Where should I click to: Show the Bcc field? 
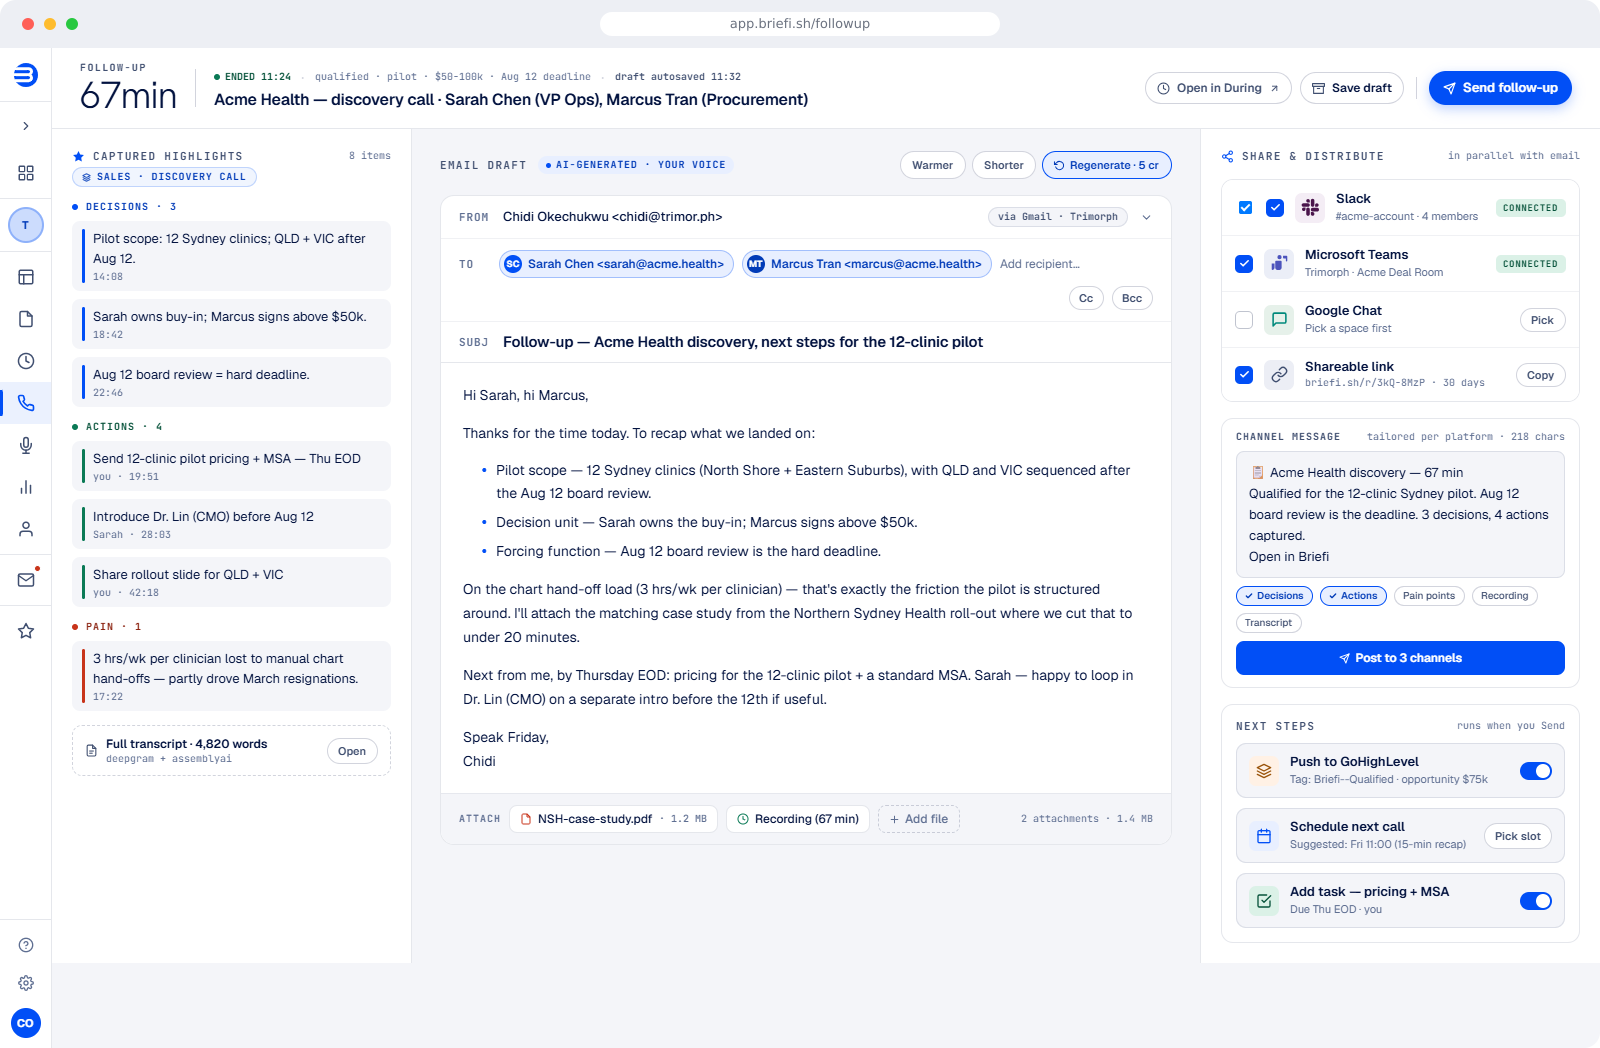(x=1132, y=298)
